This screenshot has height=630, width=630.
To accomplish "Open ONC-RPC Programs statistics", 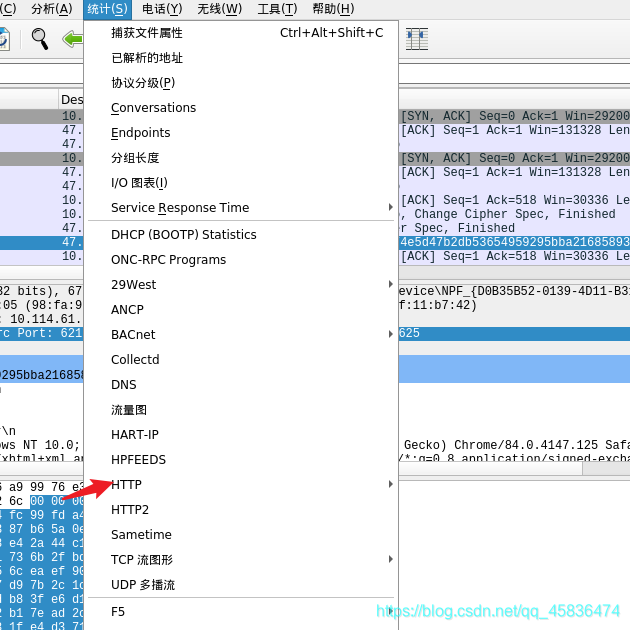I will click(241, 260).
